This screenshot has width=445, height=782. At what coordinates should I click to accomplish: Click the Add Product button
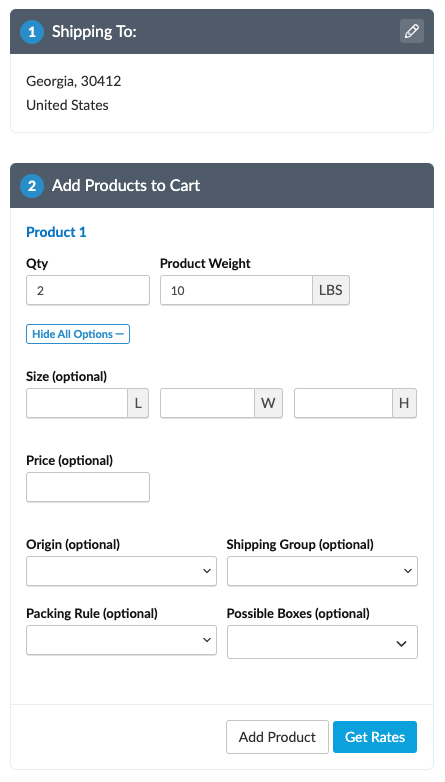point(277,737)
